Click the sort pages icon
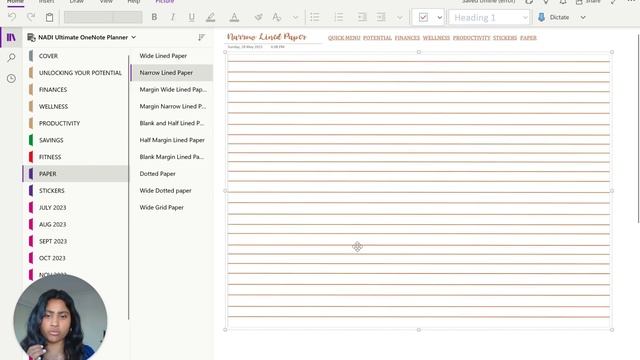The height and width of the screenshot is (360, 640). [x=201, y=38]
